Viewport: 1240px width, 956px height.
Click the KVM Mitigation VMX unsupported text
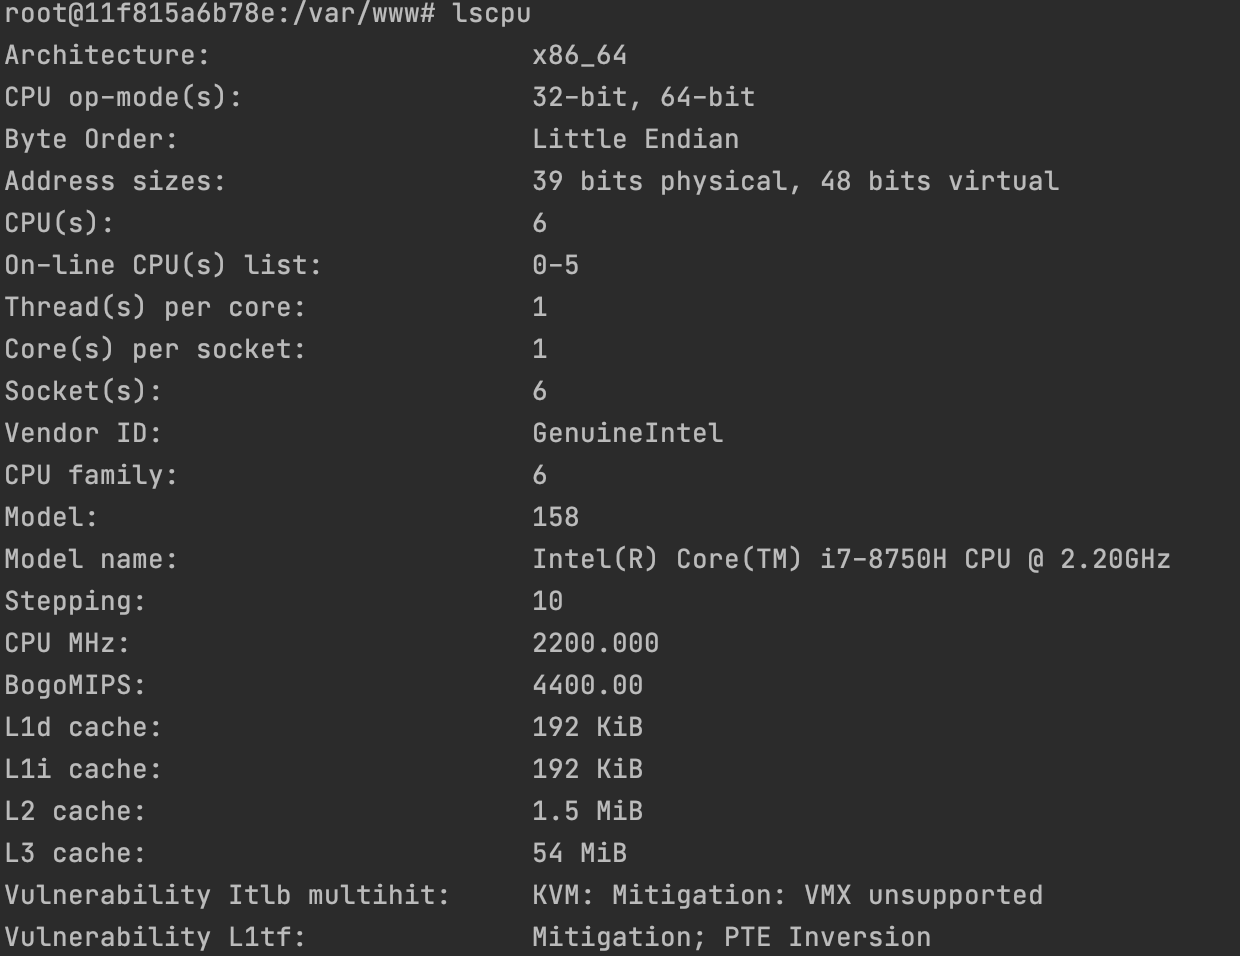point(787,895)
